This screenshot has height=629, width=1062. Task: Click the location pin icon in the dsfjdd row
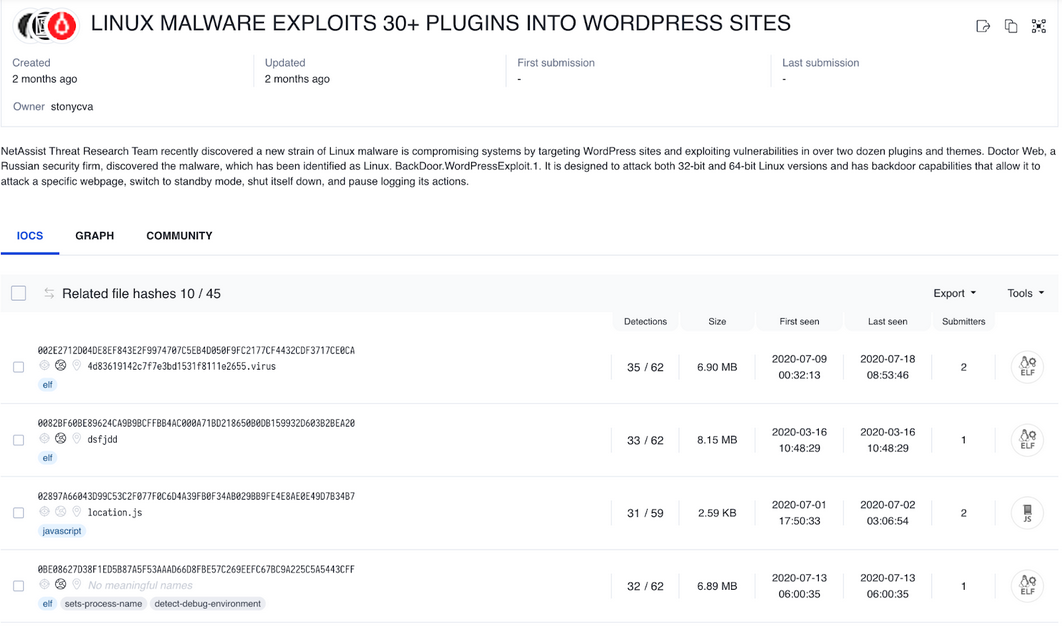tap(77, 439)
